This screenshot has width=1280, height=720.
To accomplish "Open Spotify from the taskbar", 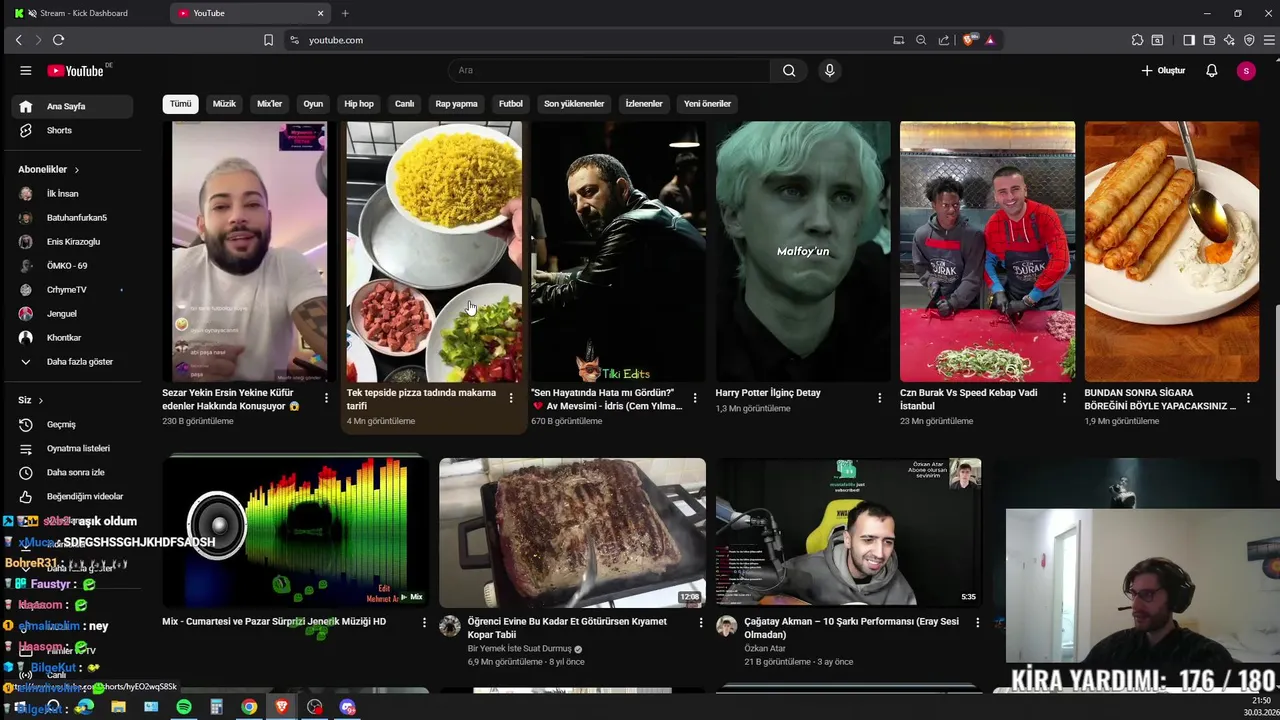I will click(x=184, y=707).
